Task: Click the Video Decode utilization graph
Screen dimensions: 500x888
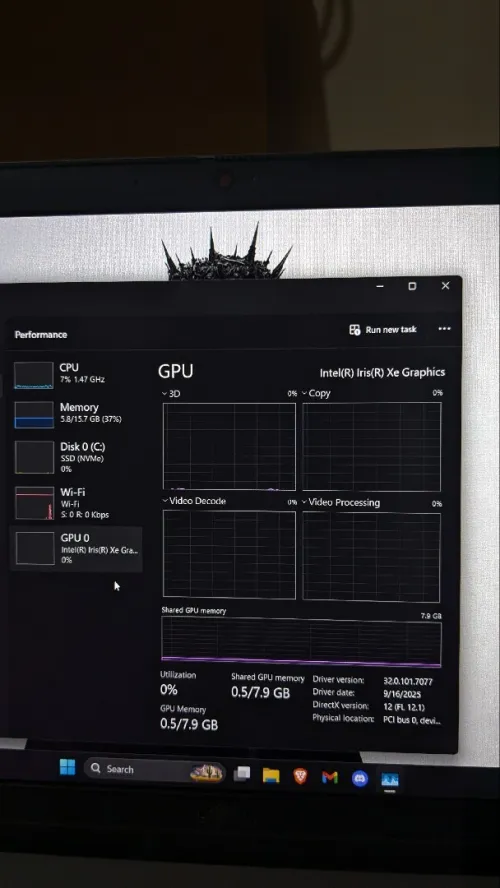Action: point(229,554)
